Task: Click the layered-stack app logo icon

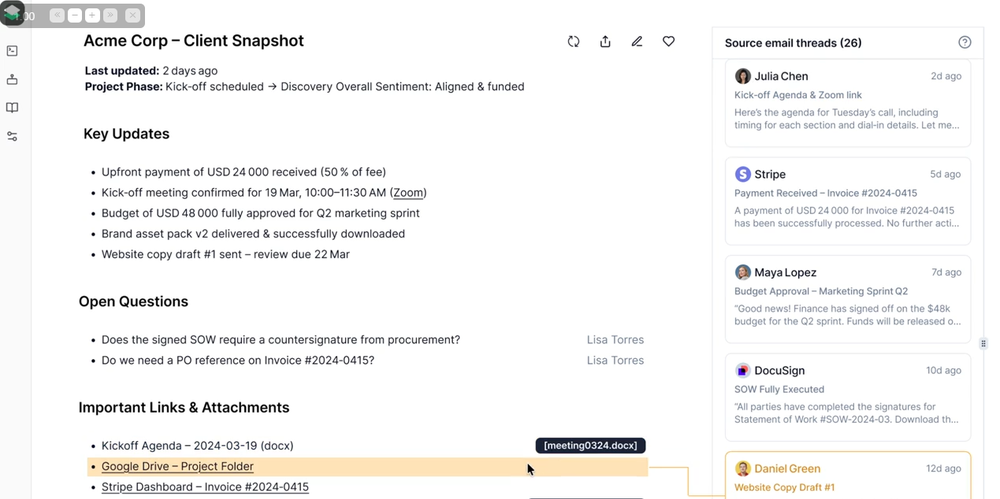Action: coord(12,13)
